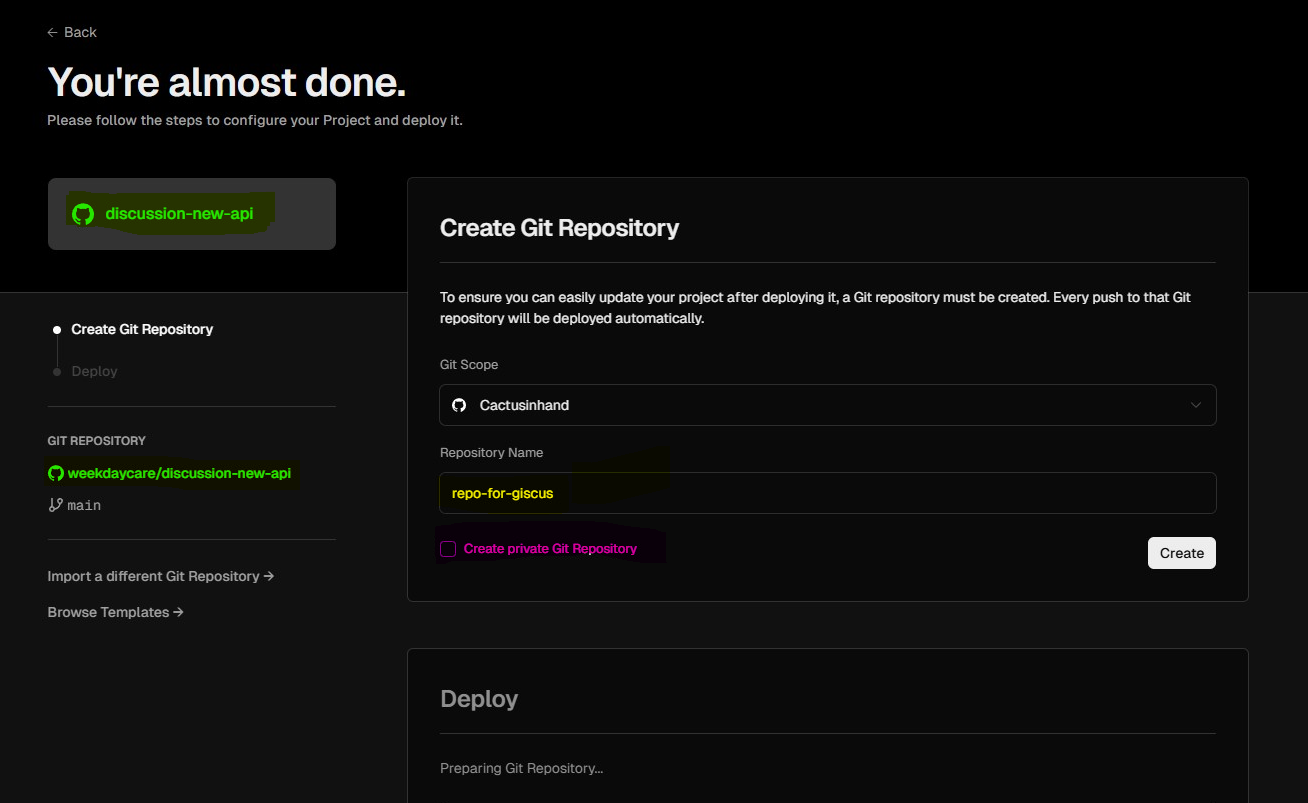Viewport: 1308px width, 803px height.
Task: Open the weekdaycare/discussion-new-api repository link
Action: [x=179, y=473]
